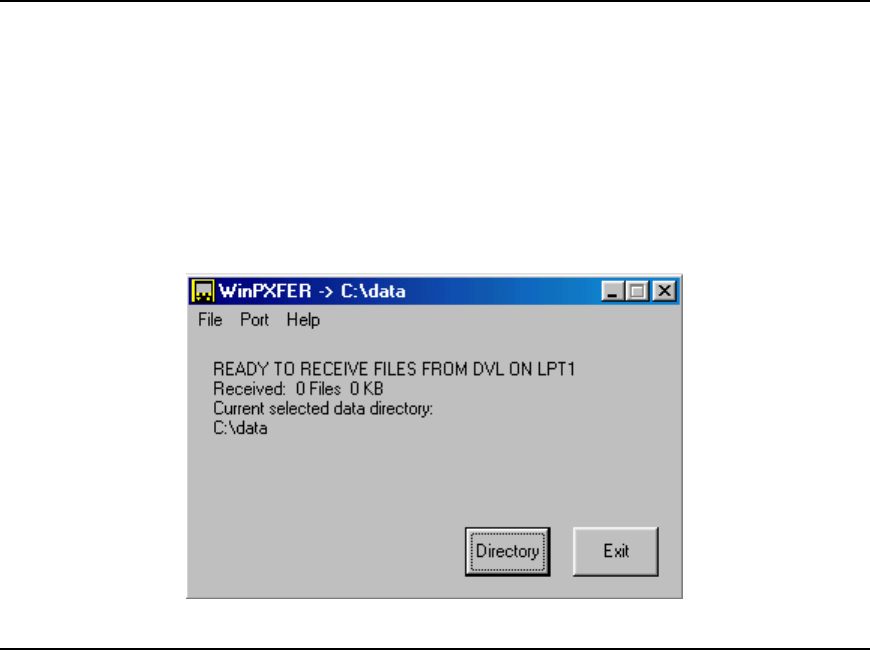The width and height of the screenshot is (870, 650).
Task: Click the DVL word in the status line
Action: [488, 369]
